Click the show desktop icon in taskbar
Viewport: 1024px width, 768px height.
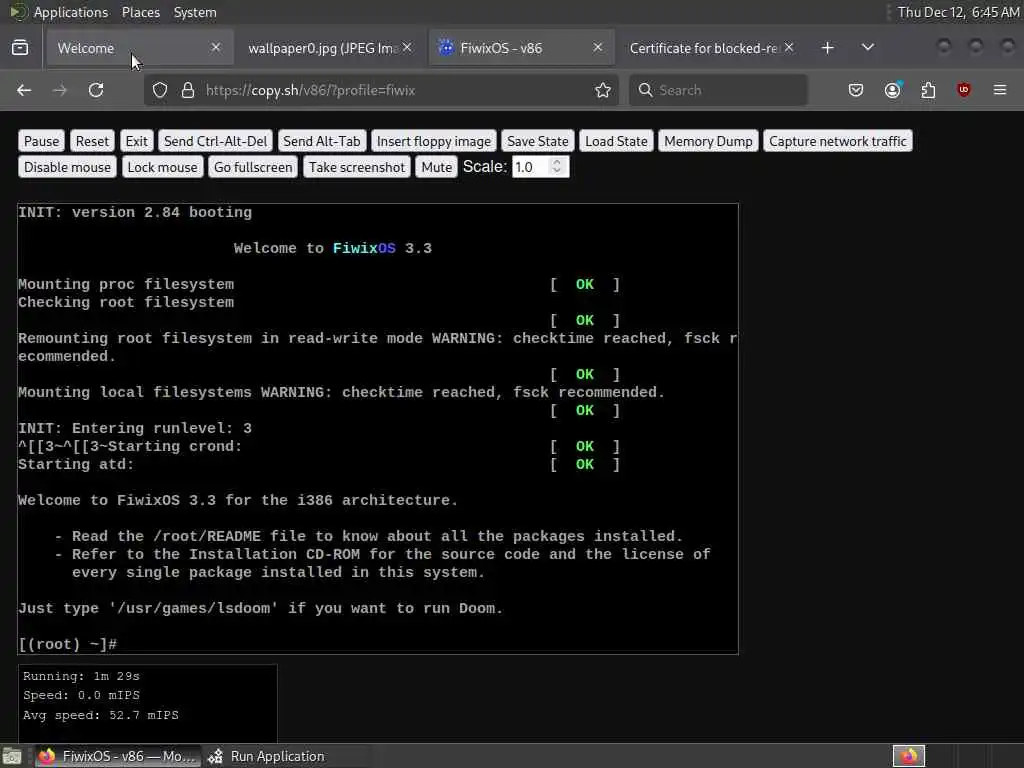(x=12, y=757)
